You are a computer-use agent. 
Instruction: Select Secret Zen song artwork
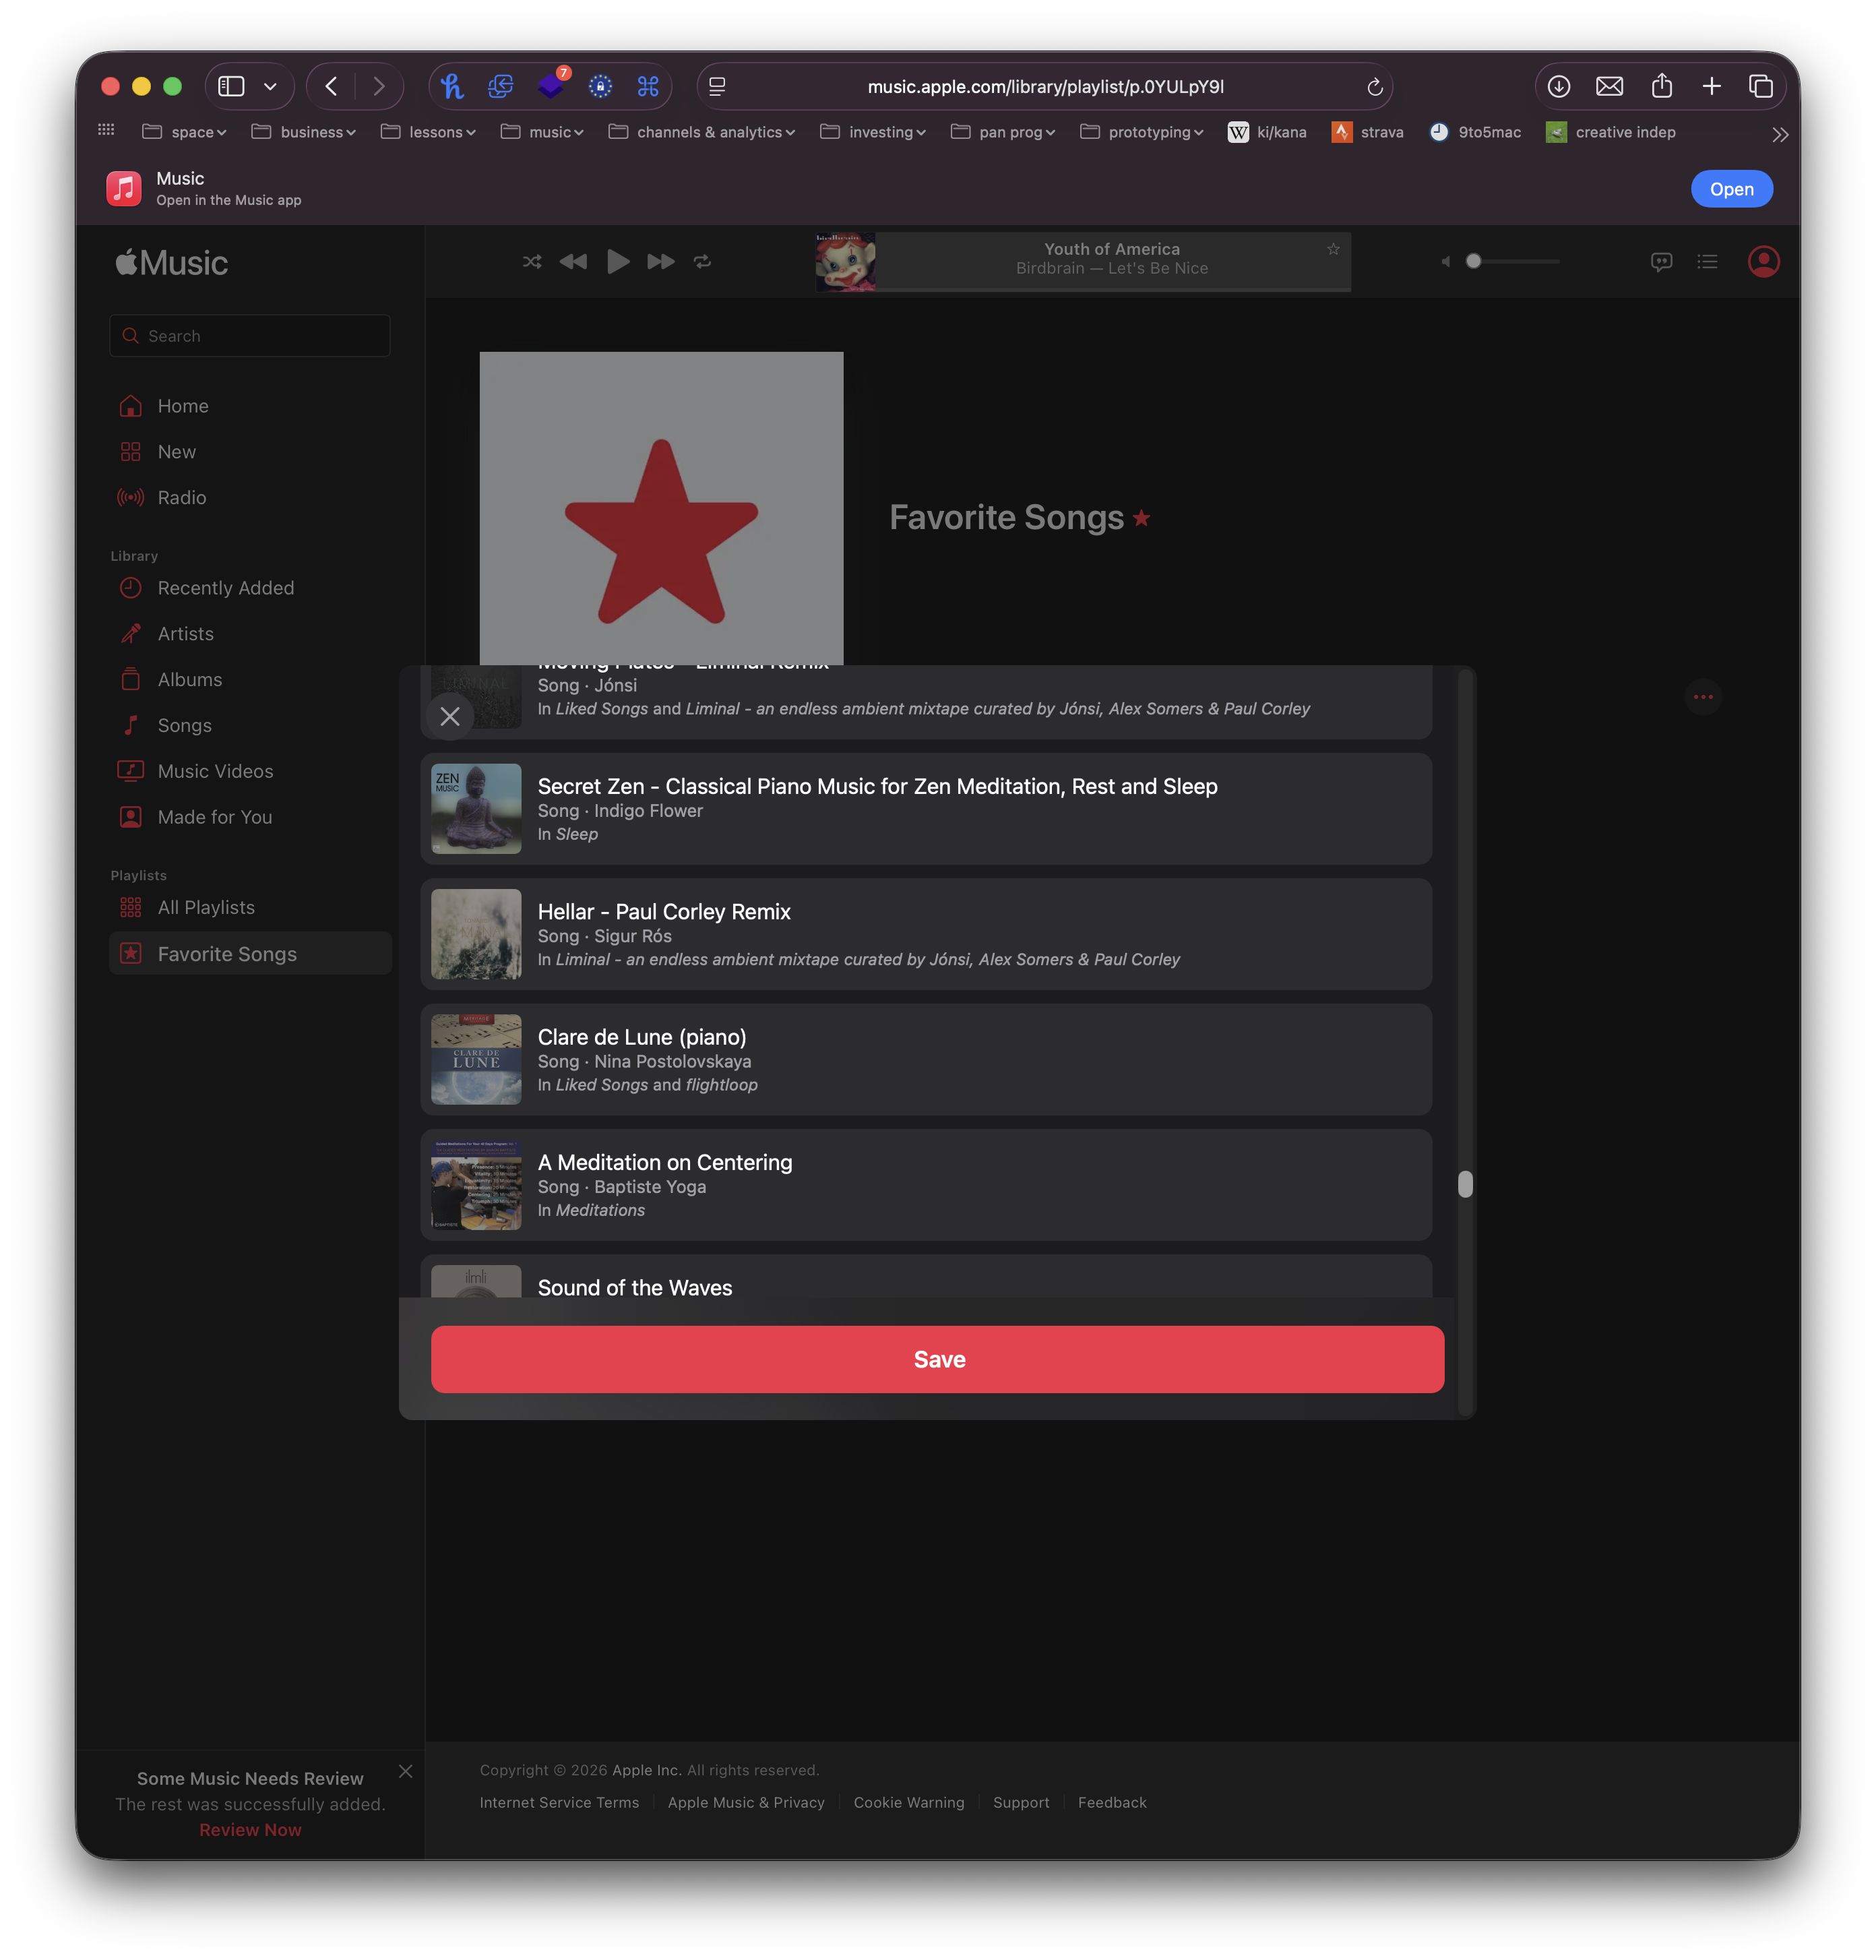(x=476, y=809)
